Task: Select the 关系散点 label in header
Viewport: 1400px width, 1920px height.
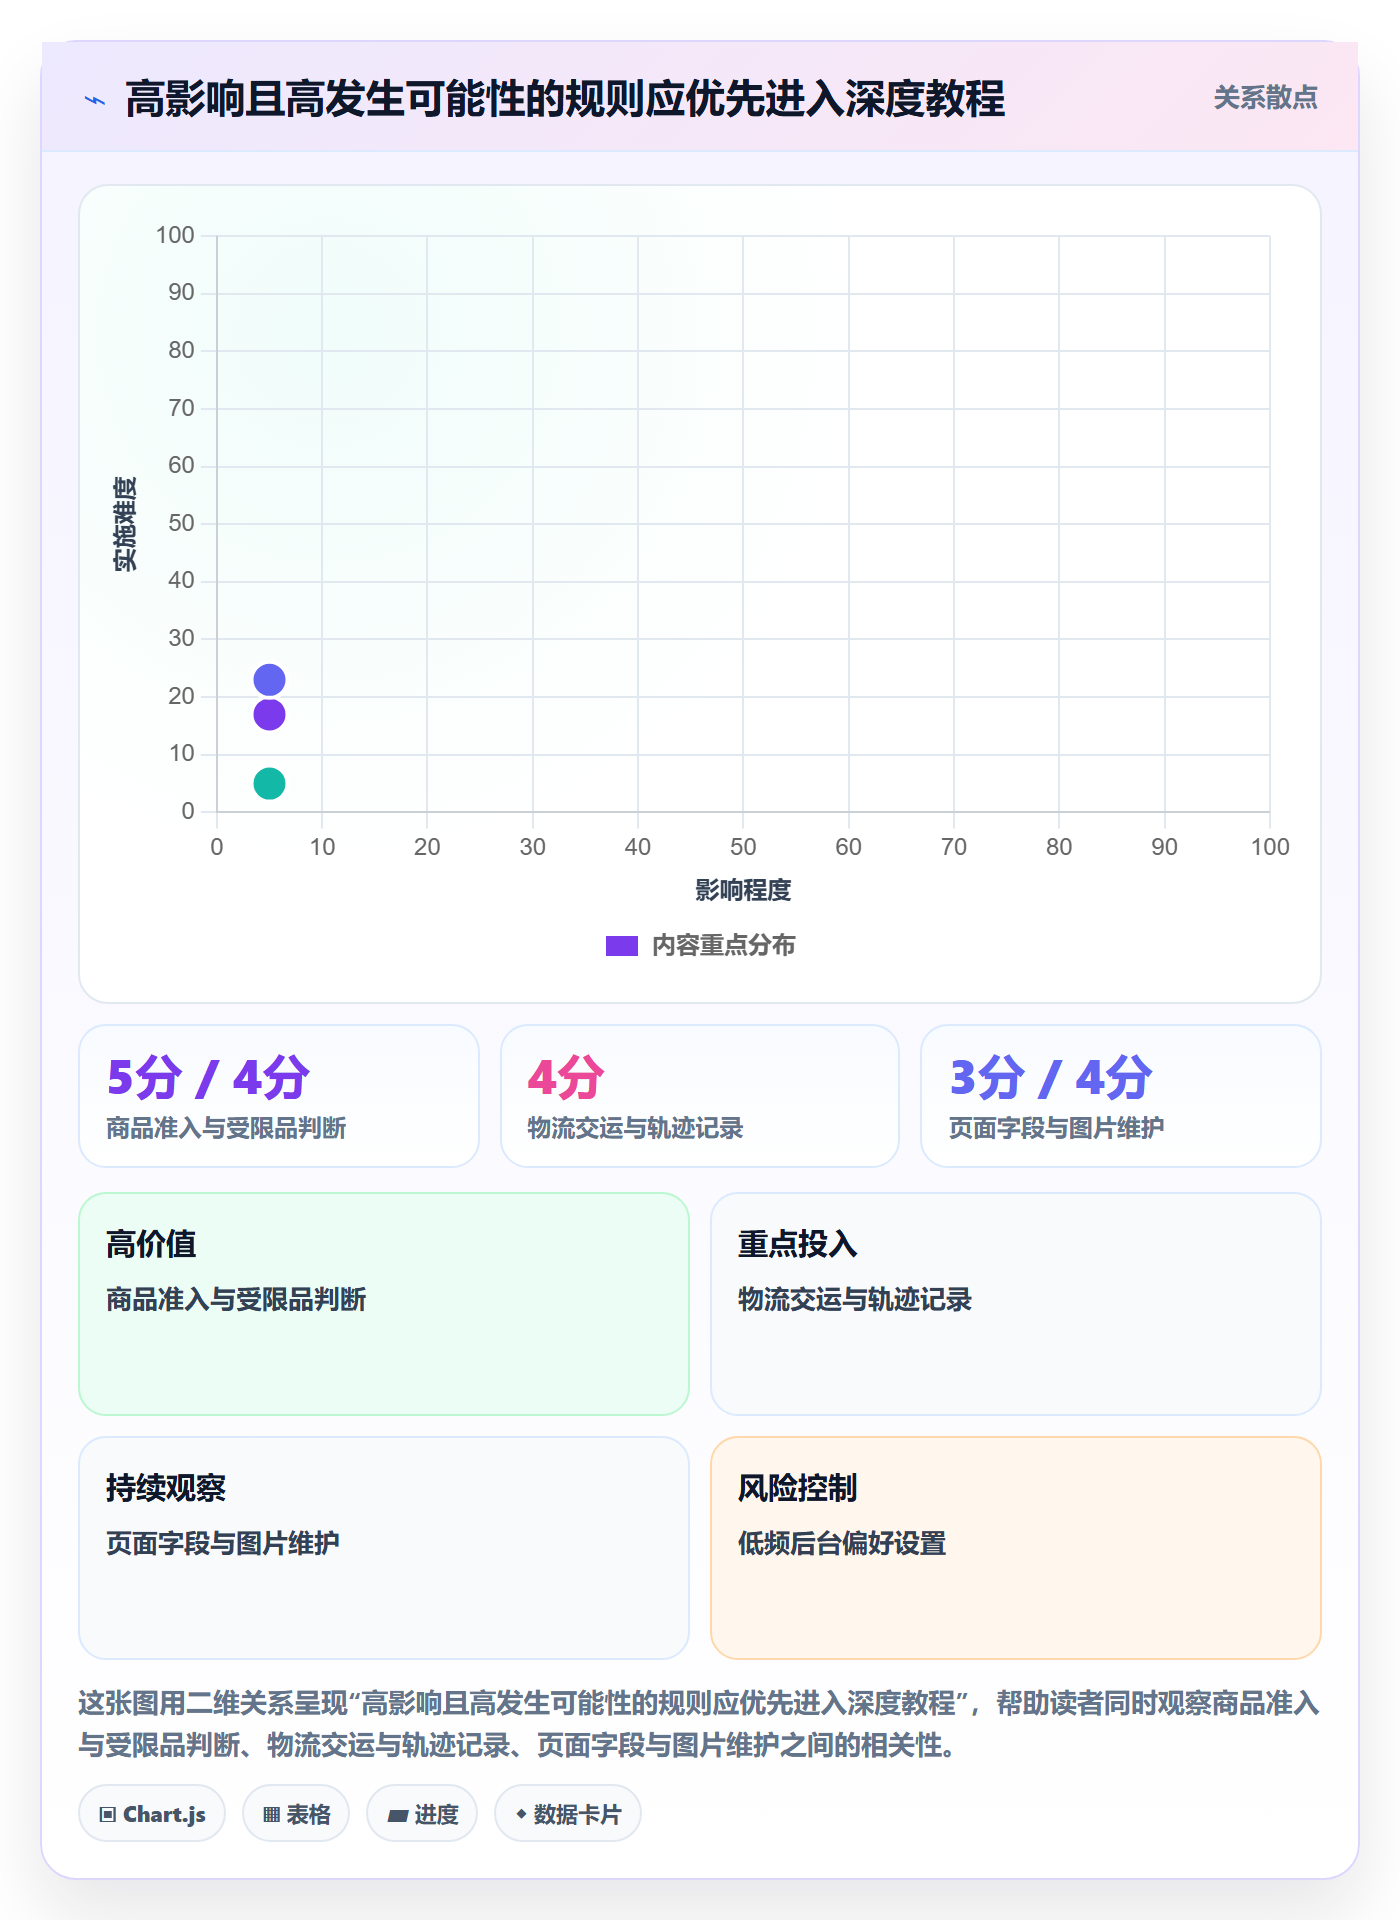Action: [1265, 98]
